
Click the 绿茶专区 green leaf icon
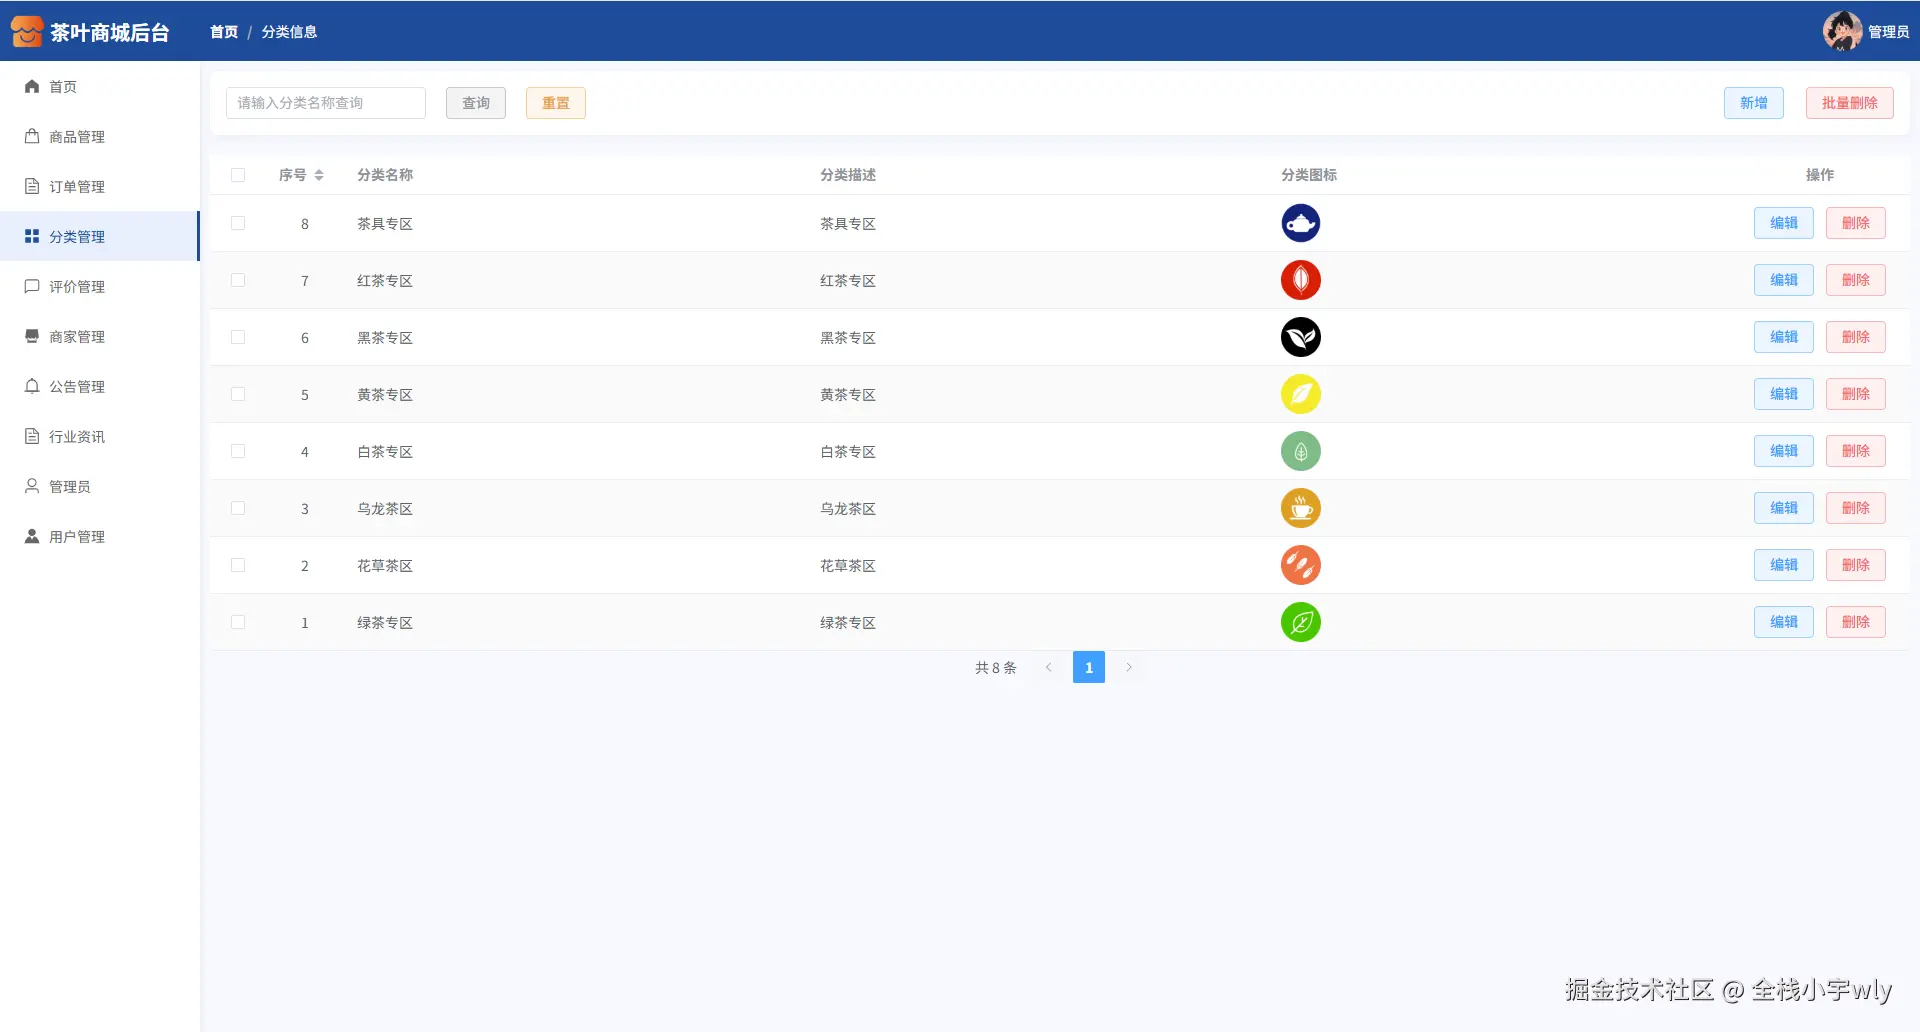[x=1300, y=622]
